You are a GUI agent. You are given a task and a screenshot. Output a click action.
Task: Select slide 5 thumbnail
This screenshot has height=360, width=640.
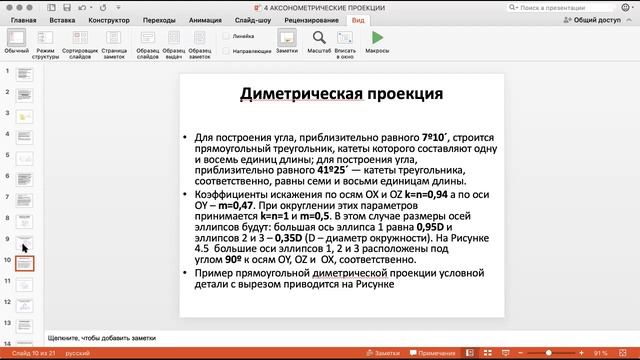pyautogui.click(x=24, y=158)
